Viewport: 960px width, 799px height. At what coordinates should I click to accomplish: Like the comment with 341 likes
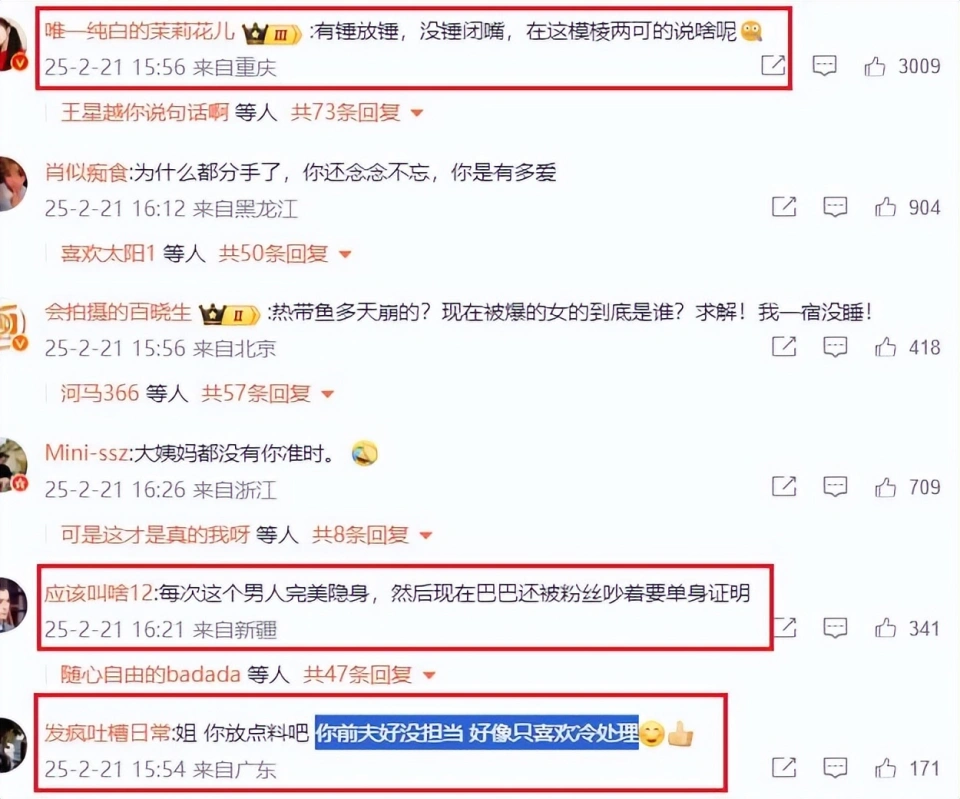(885, 628)
